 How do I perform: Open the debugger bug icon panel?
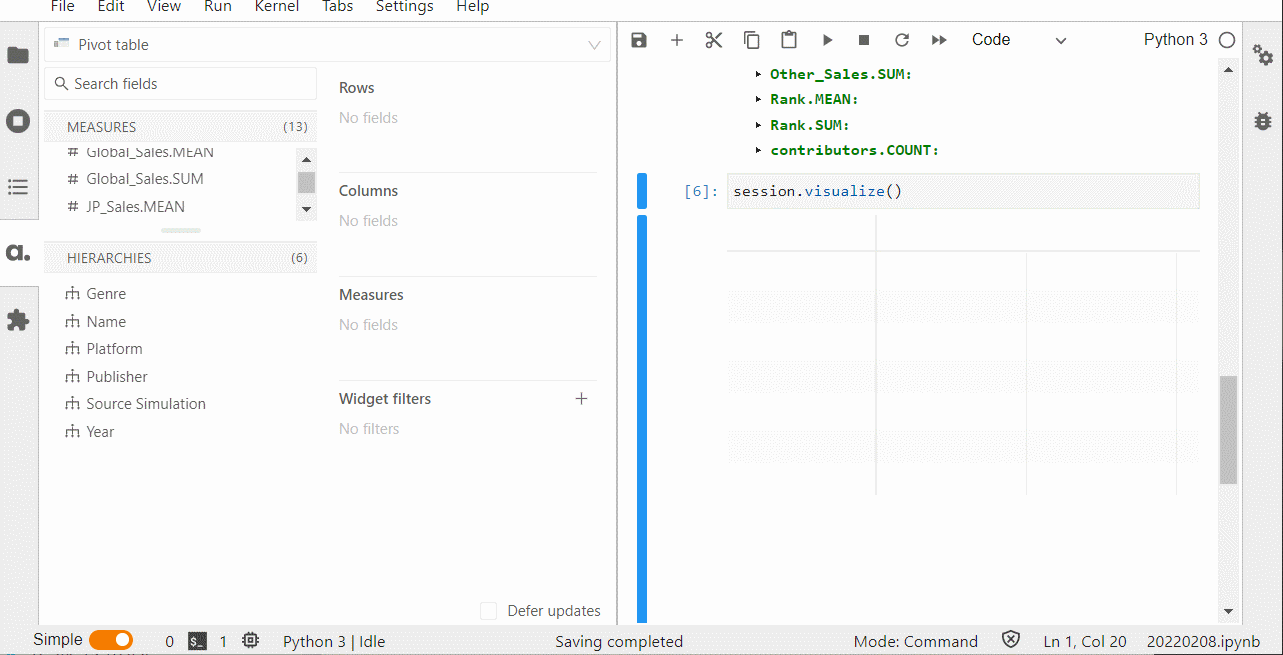pos(1263,121)
